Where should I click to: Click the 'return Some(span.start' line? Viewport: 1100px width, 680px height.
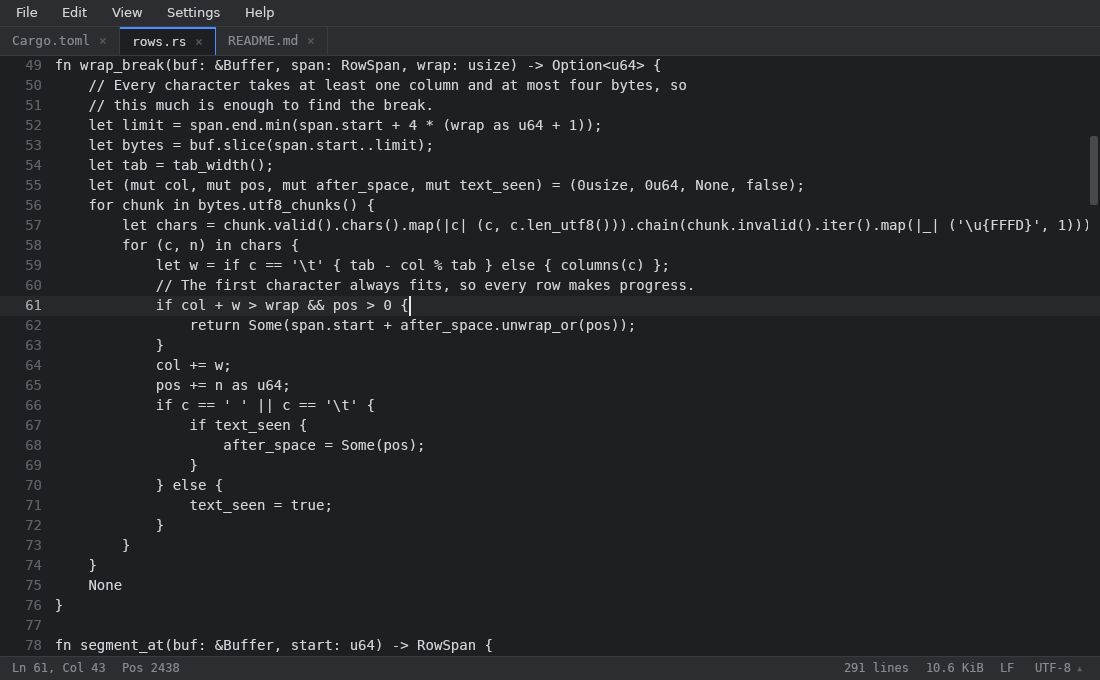pyautogui.click(x=412, y=326)
